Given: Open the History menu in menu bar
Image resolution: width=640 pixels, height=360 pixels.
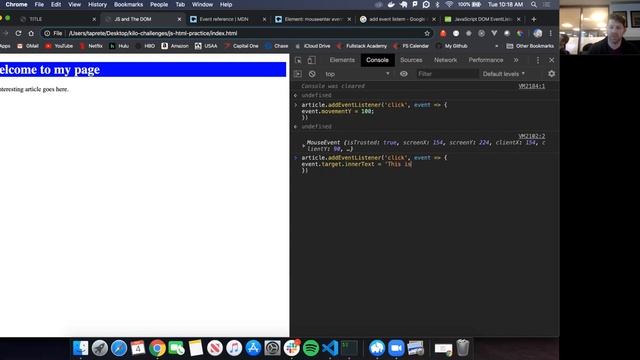Looking at the screenshot, I should (97, 4).
